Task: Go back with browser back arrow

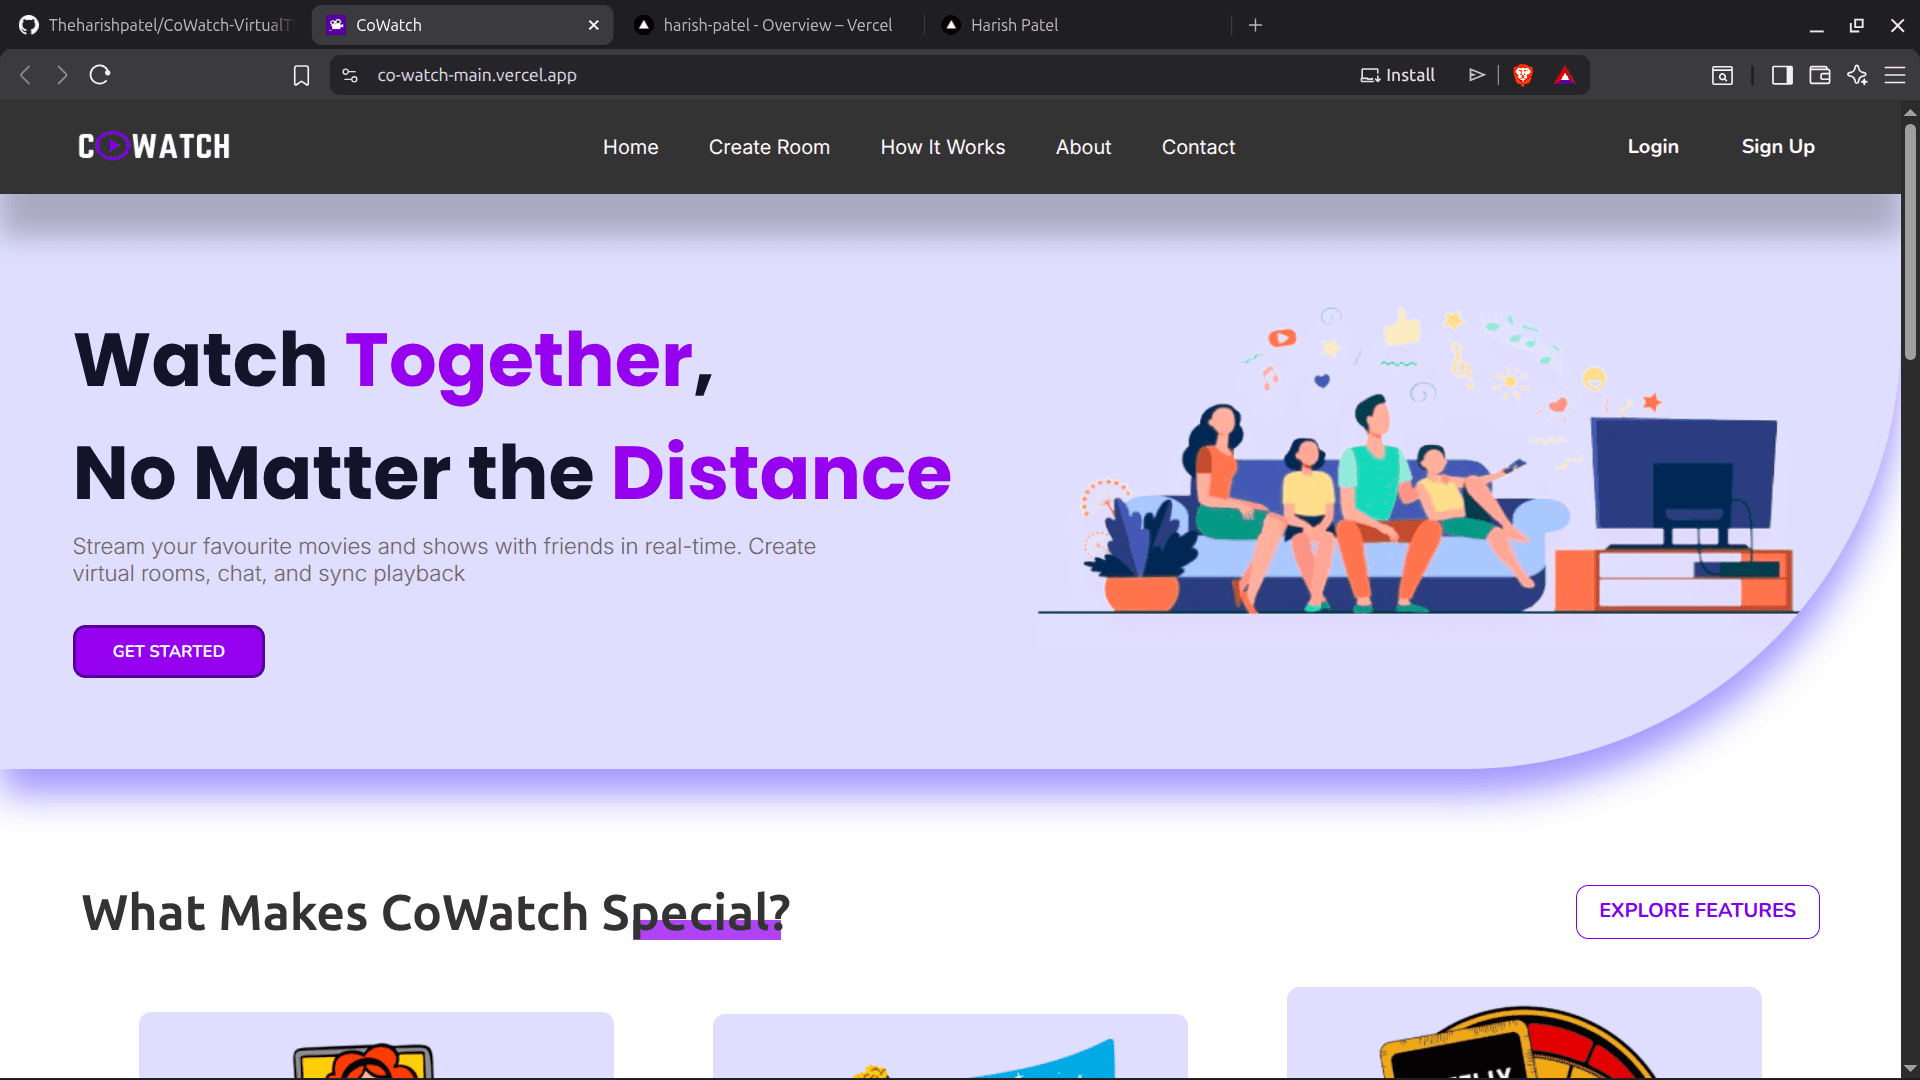Action: click(26, 75)
